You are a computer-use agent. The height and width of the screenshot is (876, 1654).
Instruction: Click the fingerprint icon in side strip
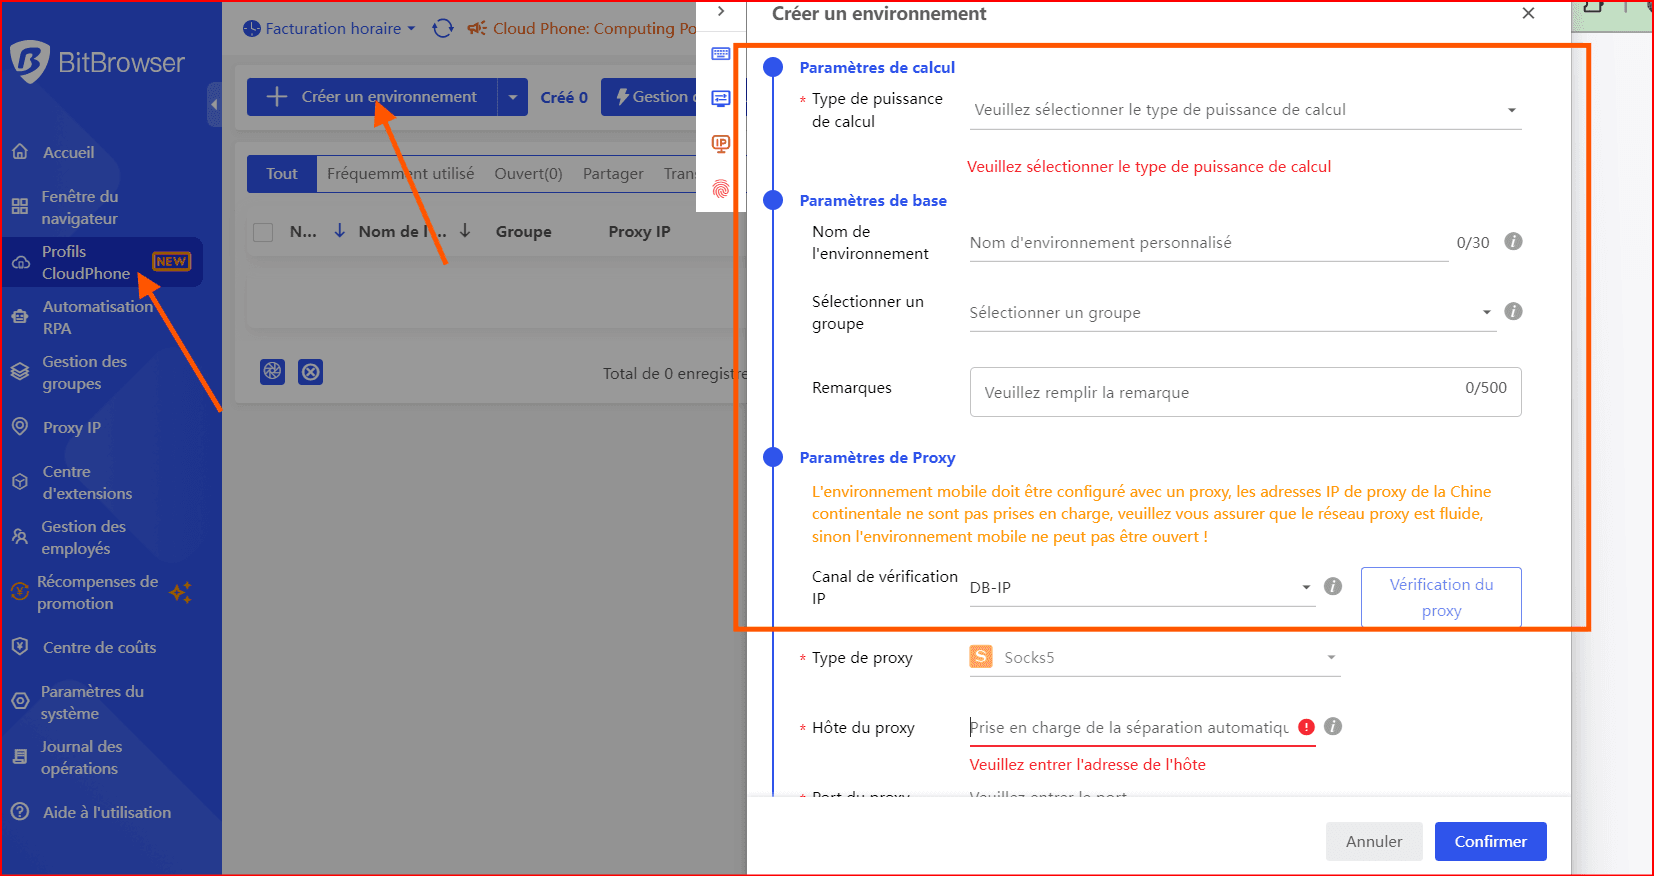tap(720, 188)
